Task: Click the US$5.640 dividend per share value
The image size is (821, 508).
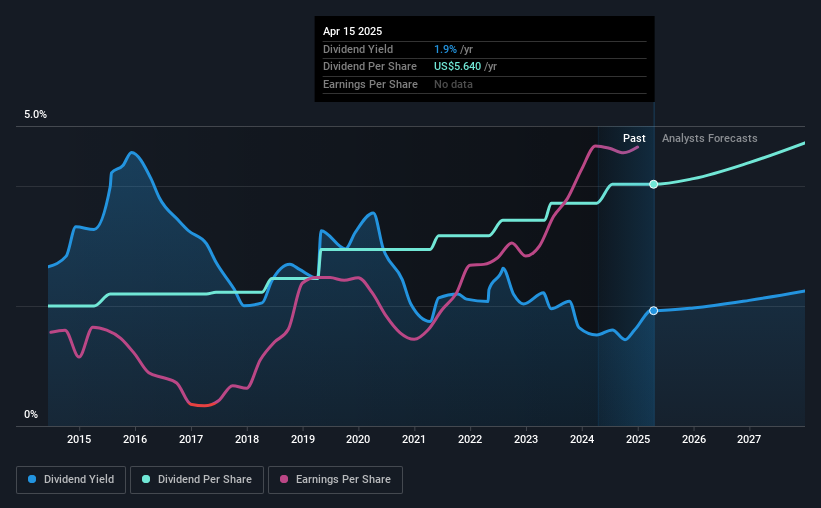Action: coord(458,67)
